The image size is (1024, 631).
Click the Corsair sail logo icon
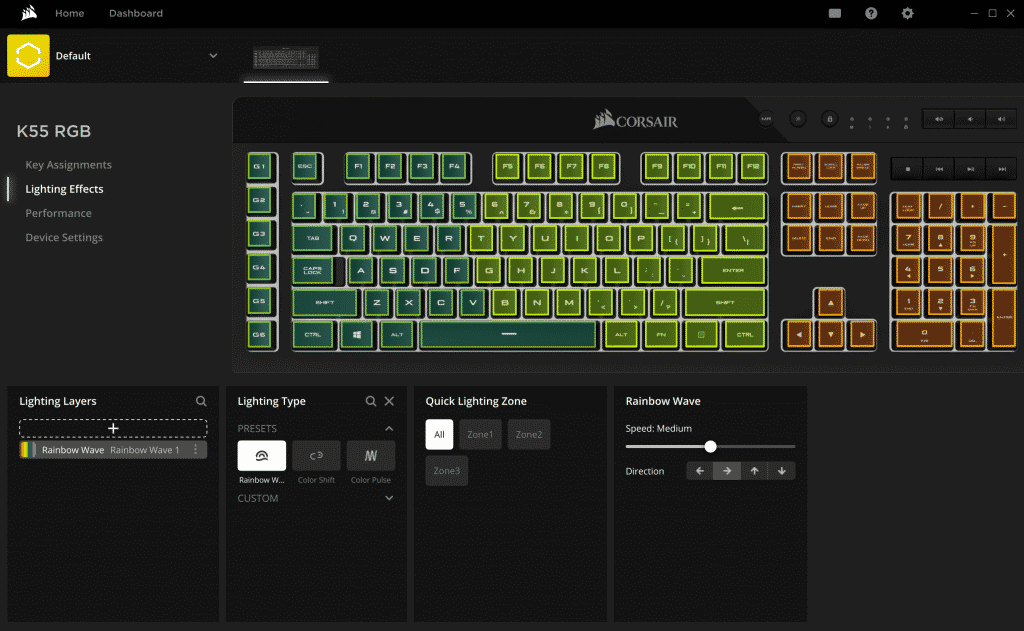coord(28,13)
